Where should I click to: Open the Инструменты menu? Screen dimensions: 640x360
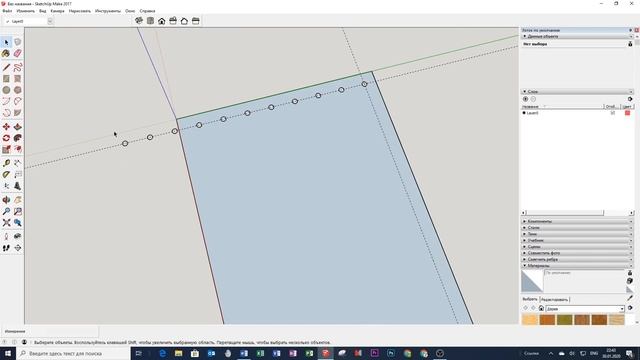(x=108, y=11)
